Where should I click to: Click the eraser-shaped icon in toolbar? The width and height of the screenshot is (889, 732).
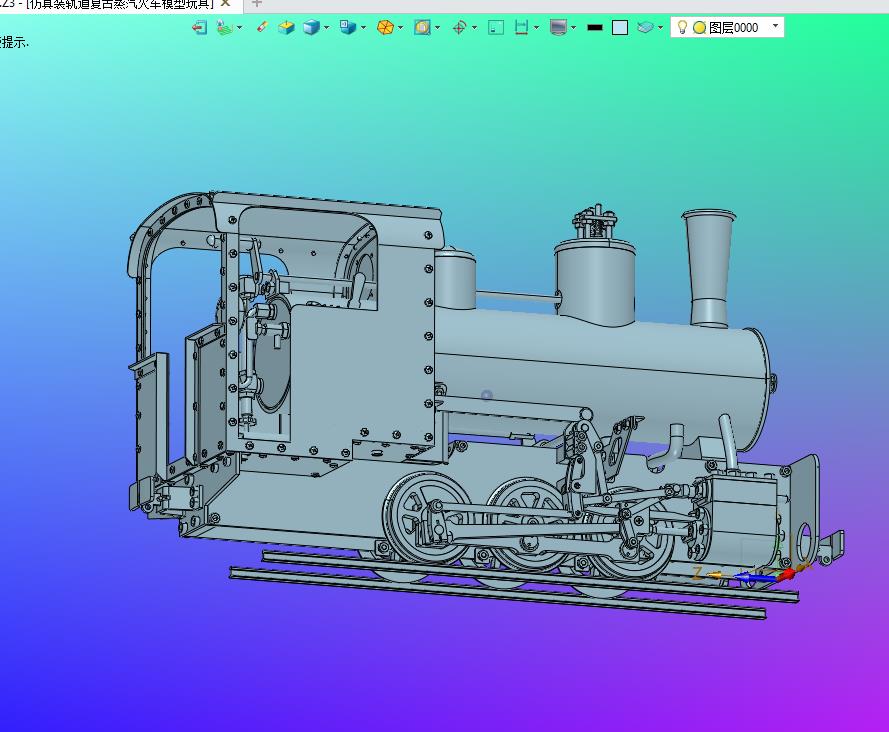coord(262,27)
